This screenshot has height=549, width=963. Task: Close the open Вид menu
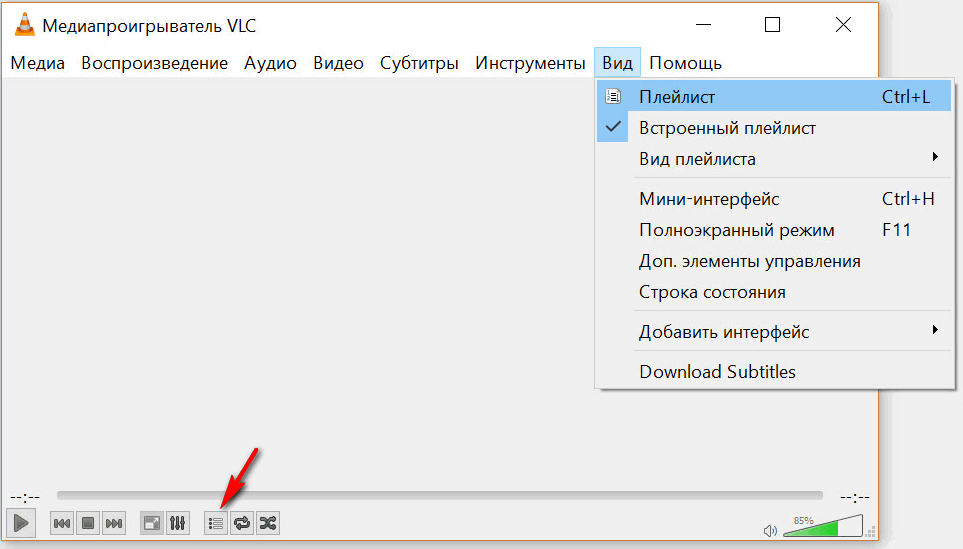tap(617, 63)
